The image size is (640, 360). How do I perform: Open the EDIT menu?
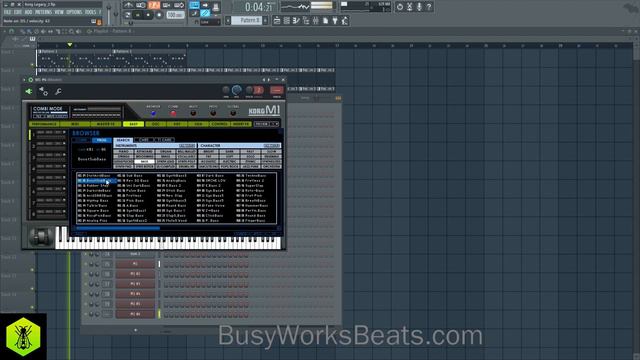[x=18, y=12]
